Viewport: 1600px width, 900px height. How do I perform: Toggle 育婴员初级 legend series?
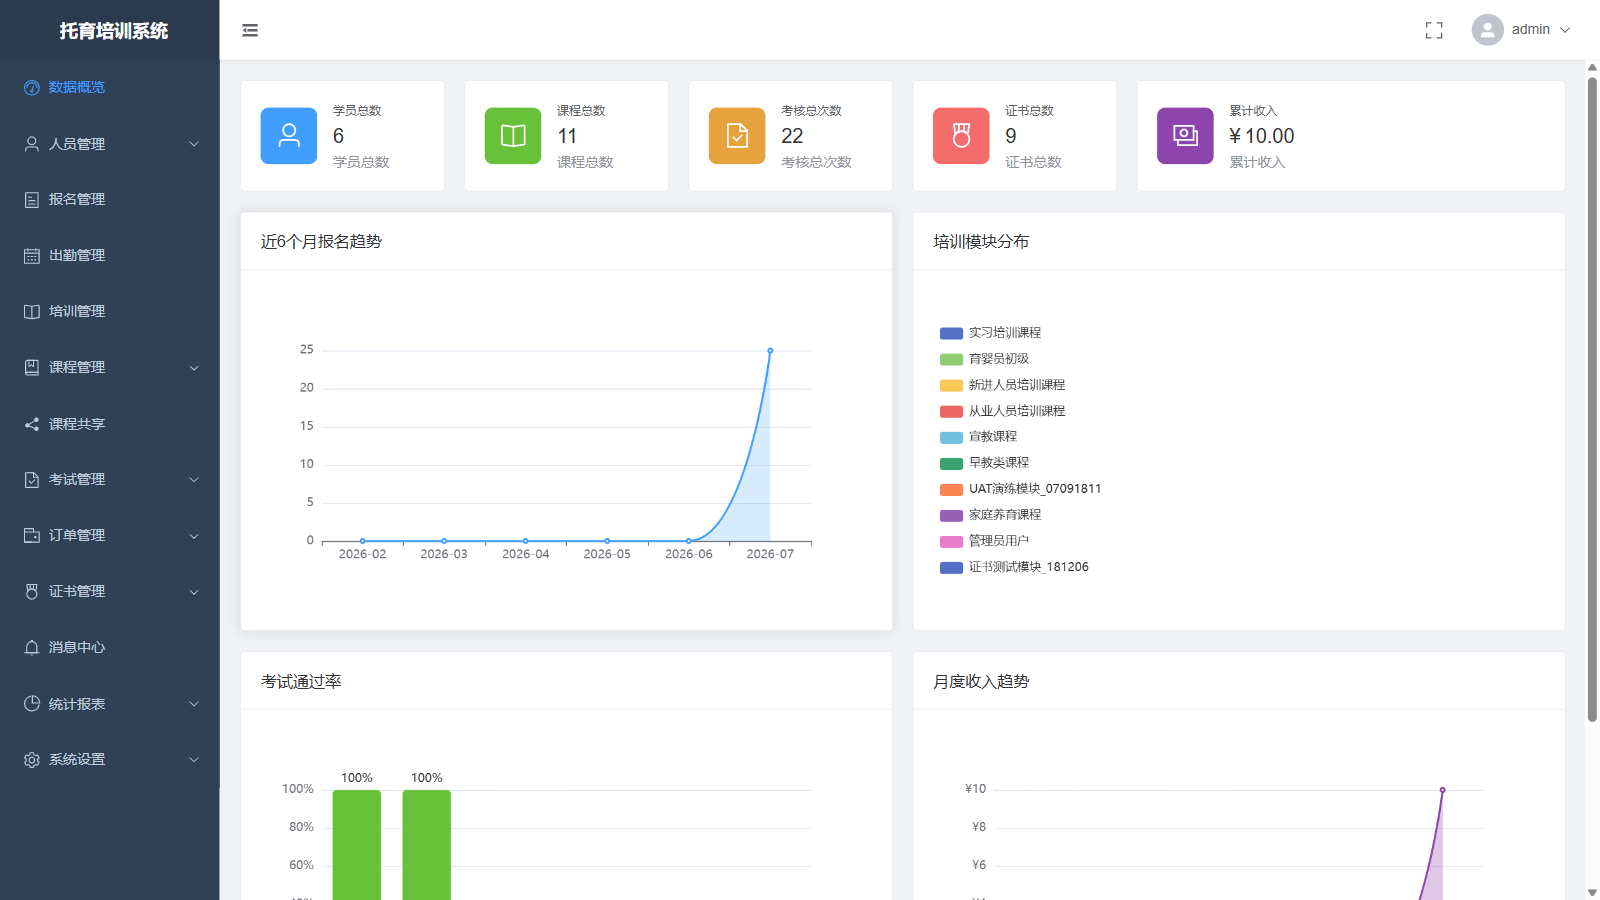(x=985, y=359)
